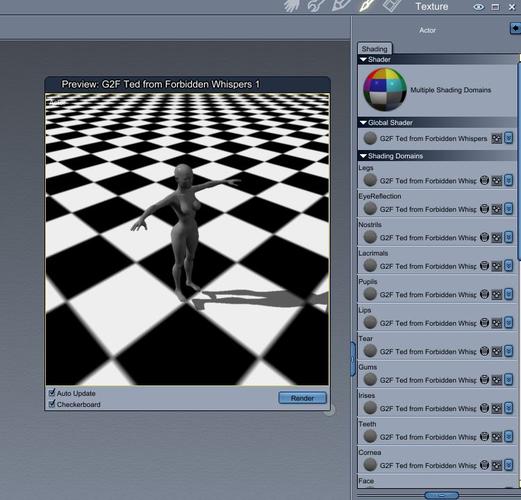Open the Assemble room hand icon
Image resolution: width=521 pixels, height=500 pixels.
[x=293, y=6]
